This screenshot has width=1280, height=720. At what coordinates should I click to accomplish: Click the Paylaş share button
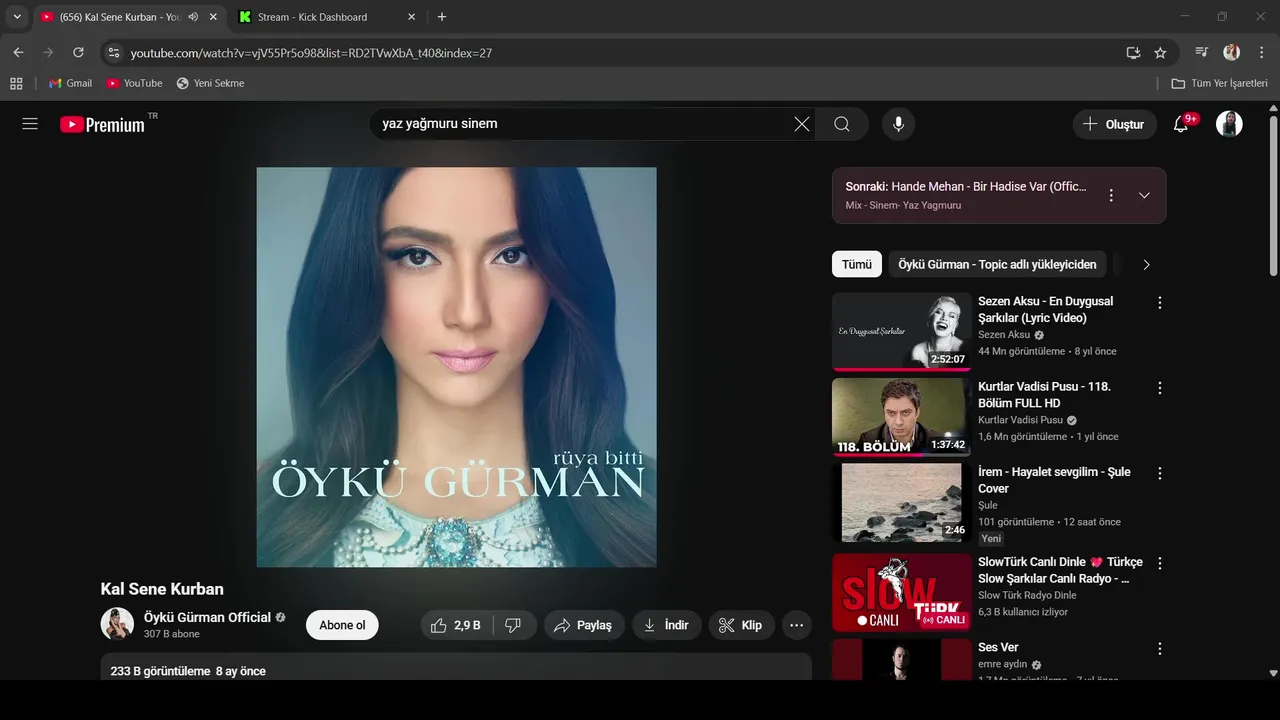pyautogui.click(x=584, y=625)
